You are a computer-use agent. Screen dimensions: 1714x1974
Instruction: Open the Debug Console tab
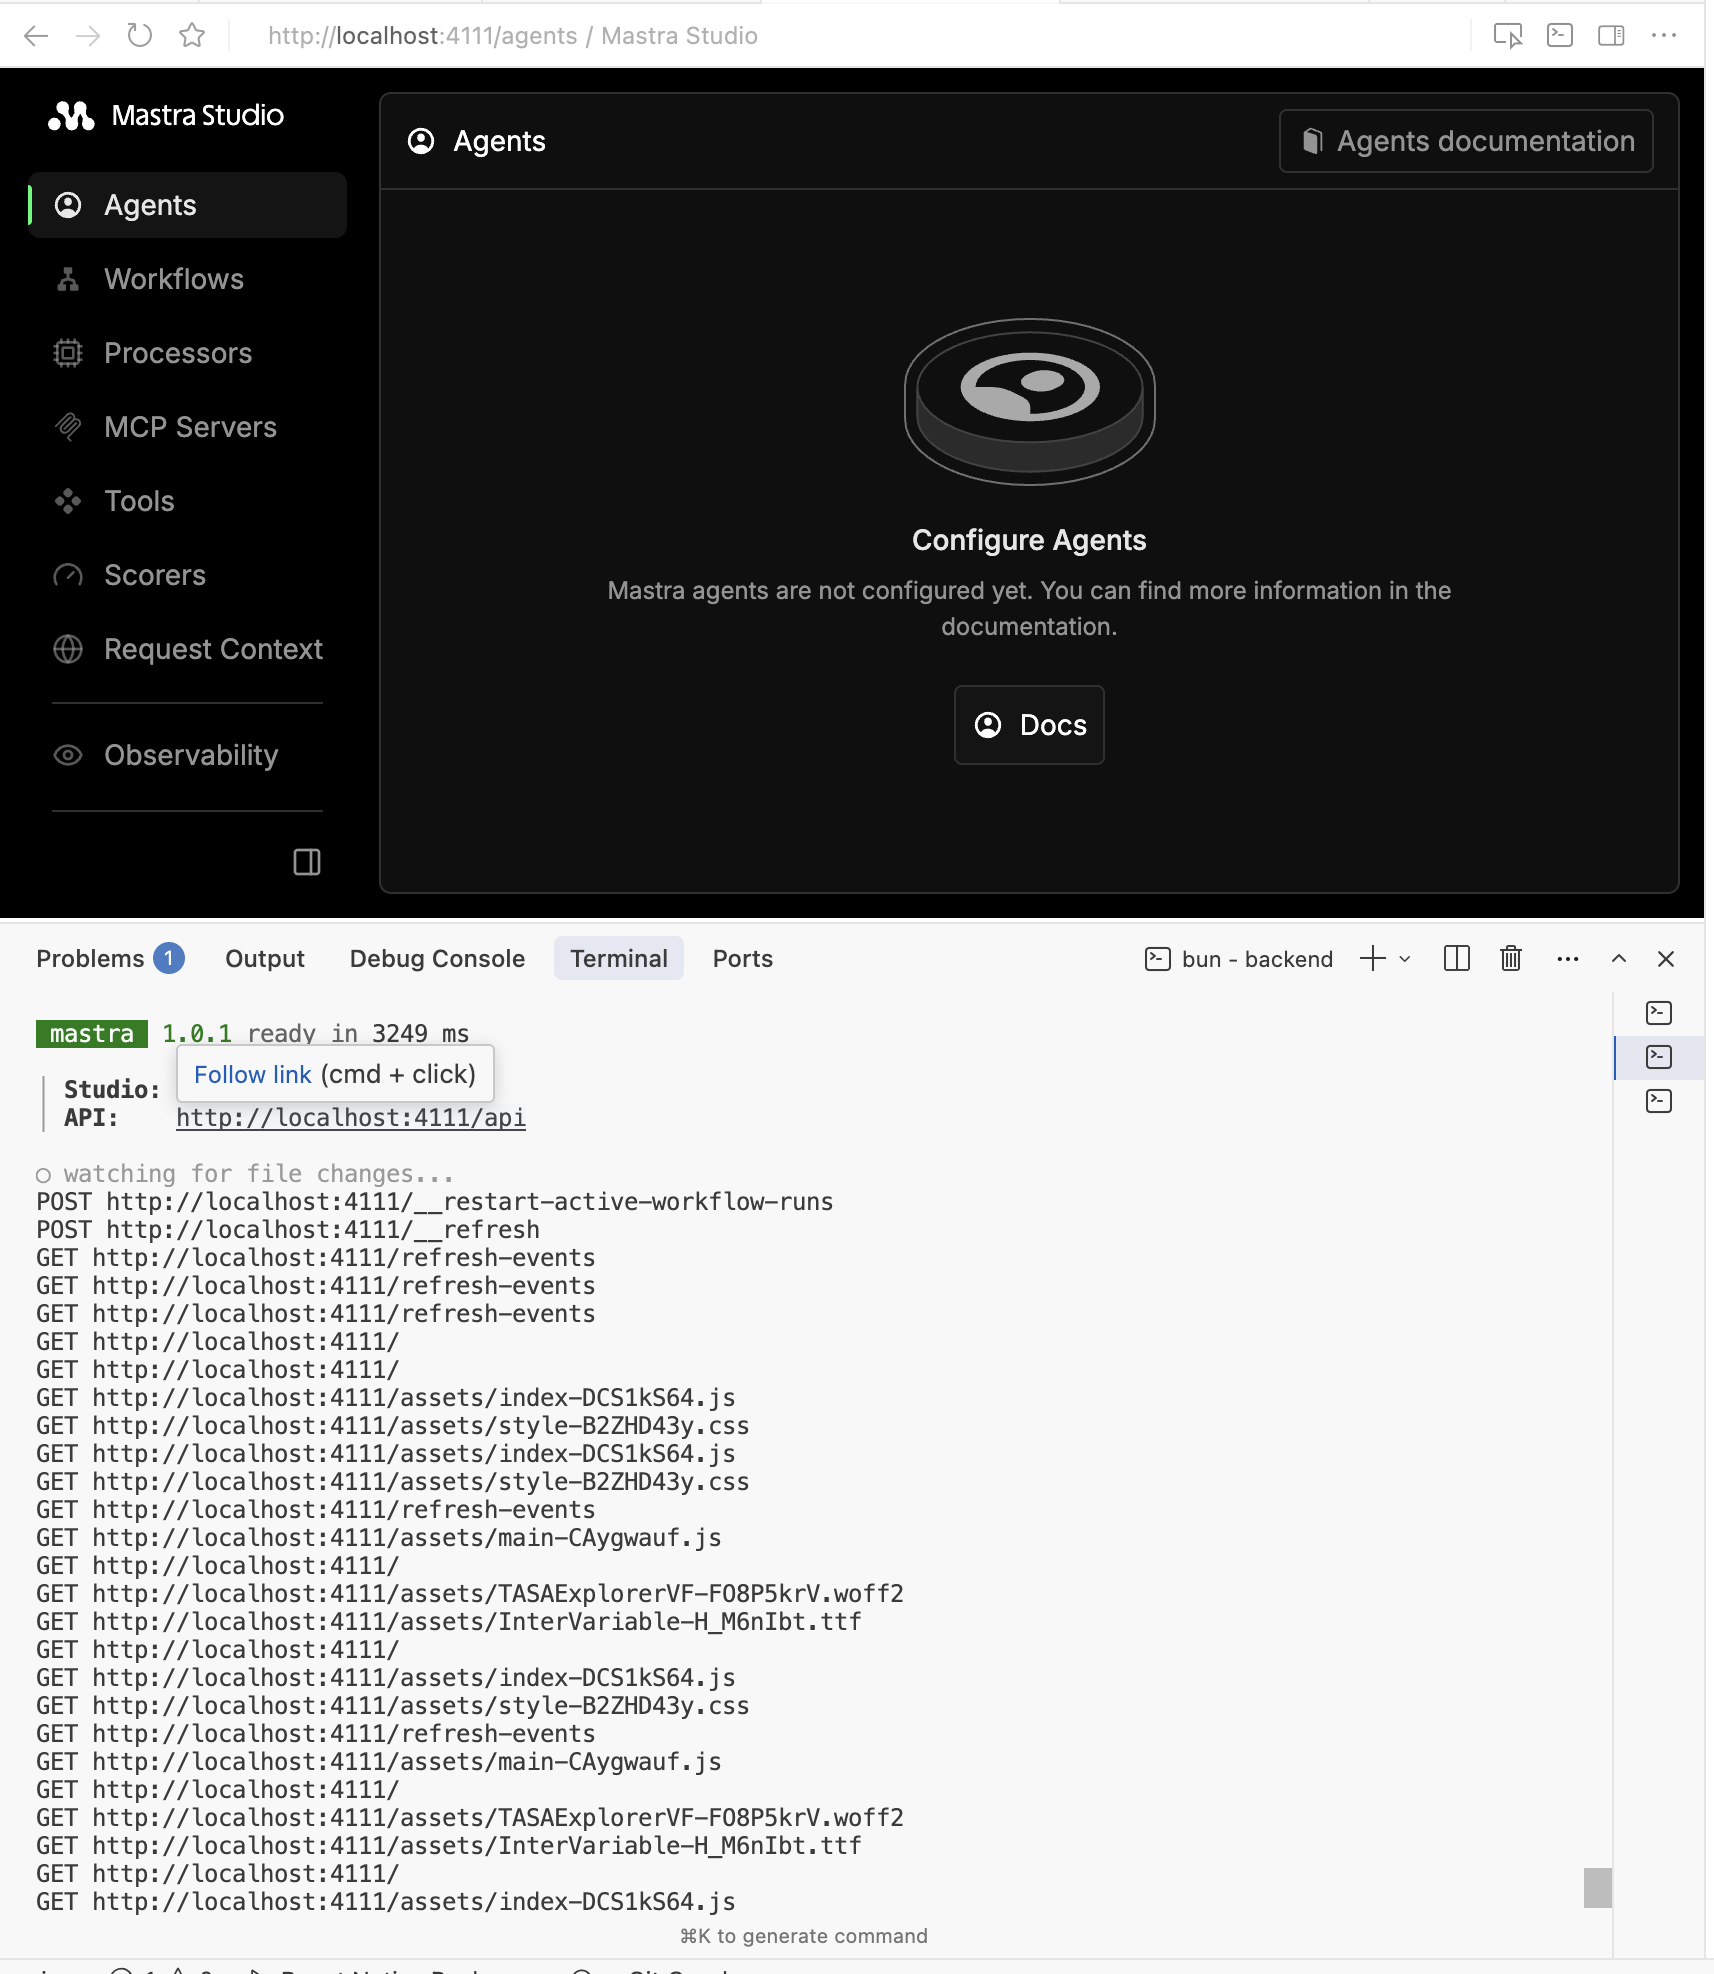(437, 959)
